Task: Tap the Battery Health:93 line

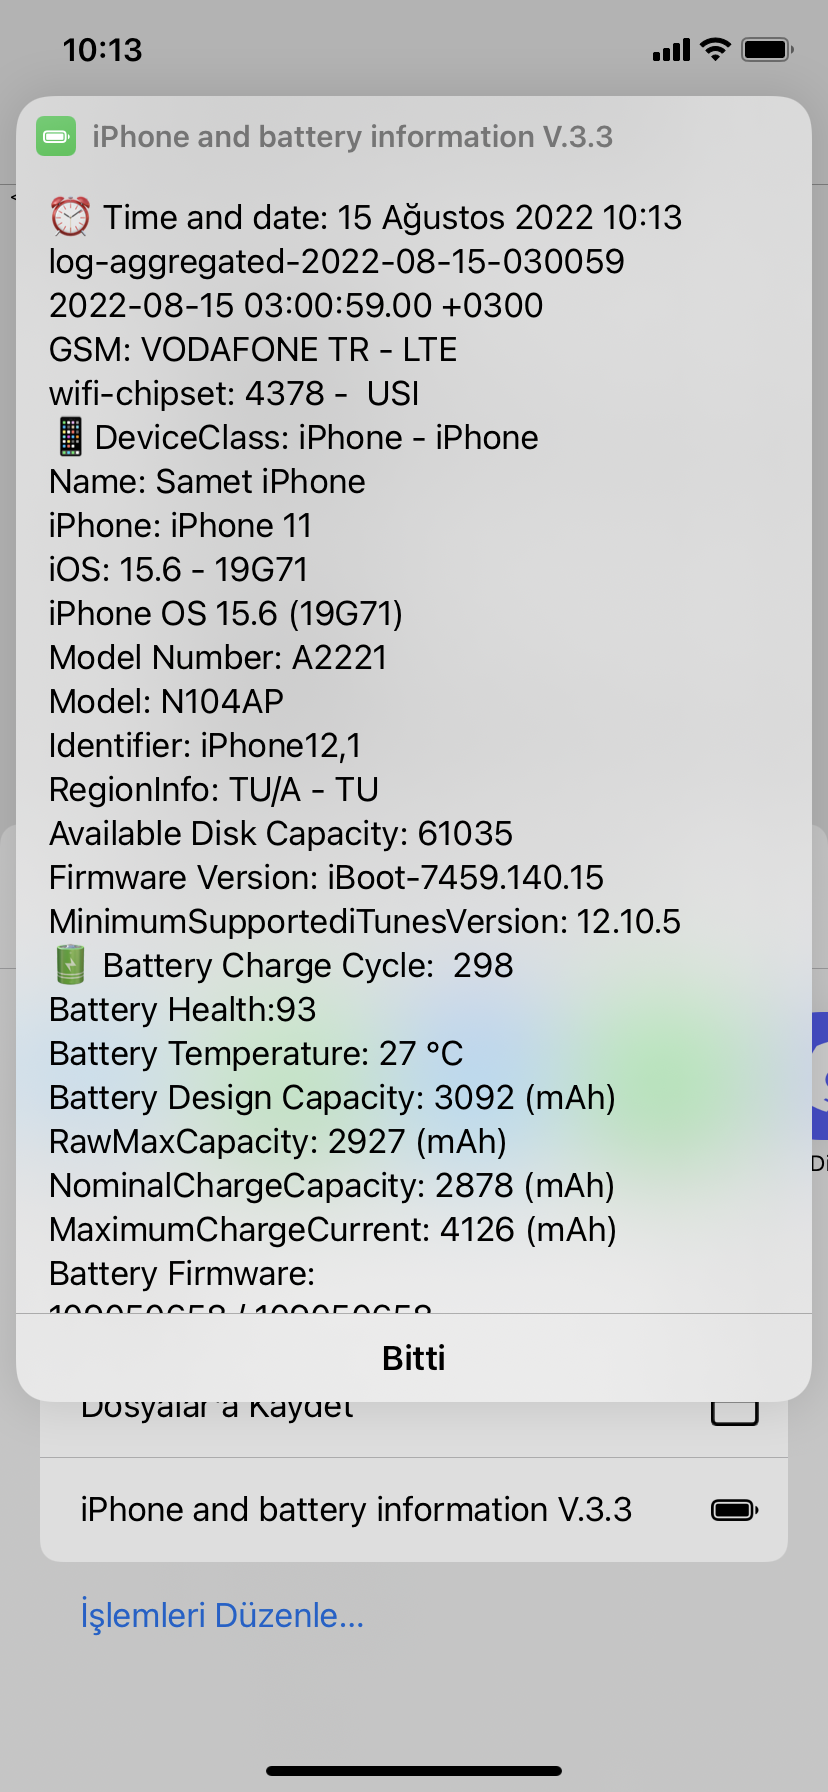Action: pyautogui.click(x=183, y=1009)
